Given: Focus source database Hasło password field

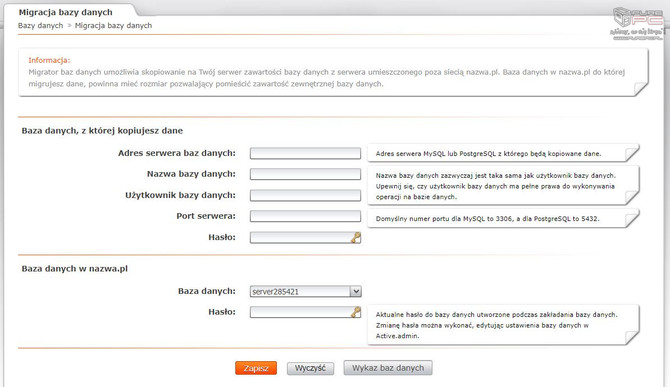Looking at the screenshot, I should [305, 237].
